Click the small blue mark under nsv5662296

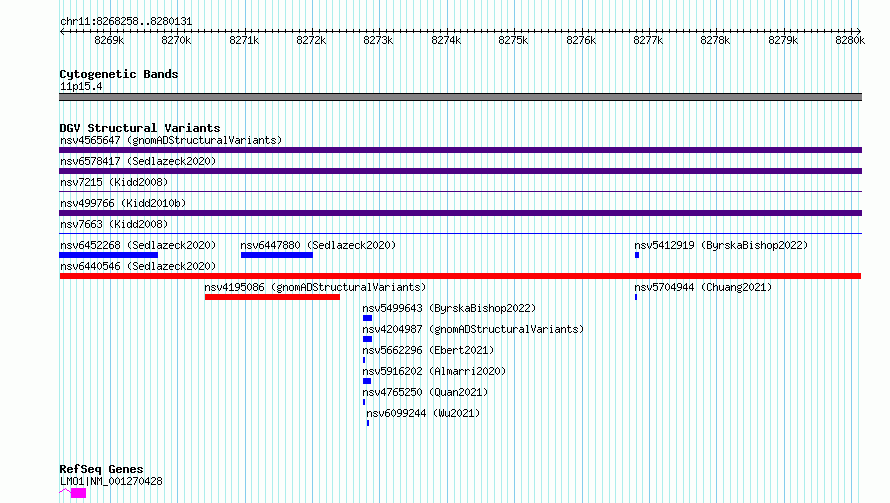(x=364, y=360)
